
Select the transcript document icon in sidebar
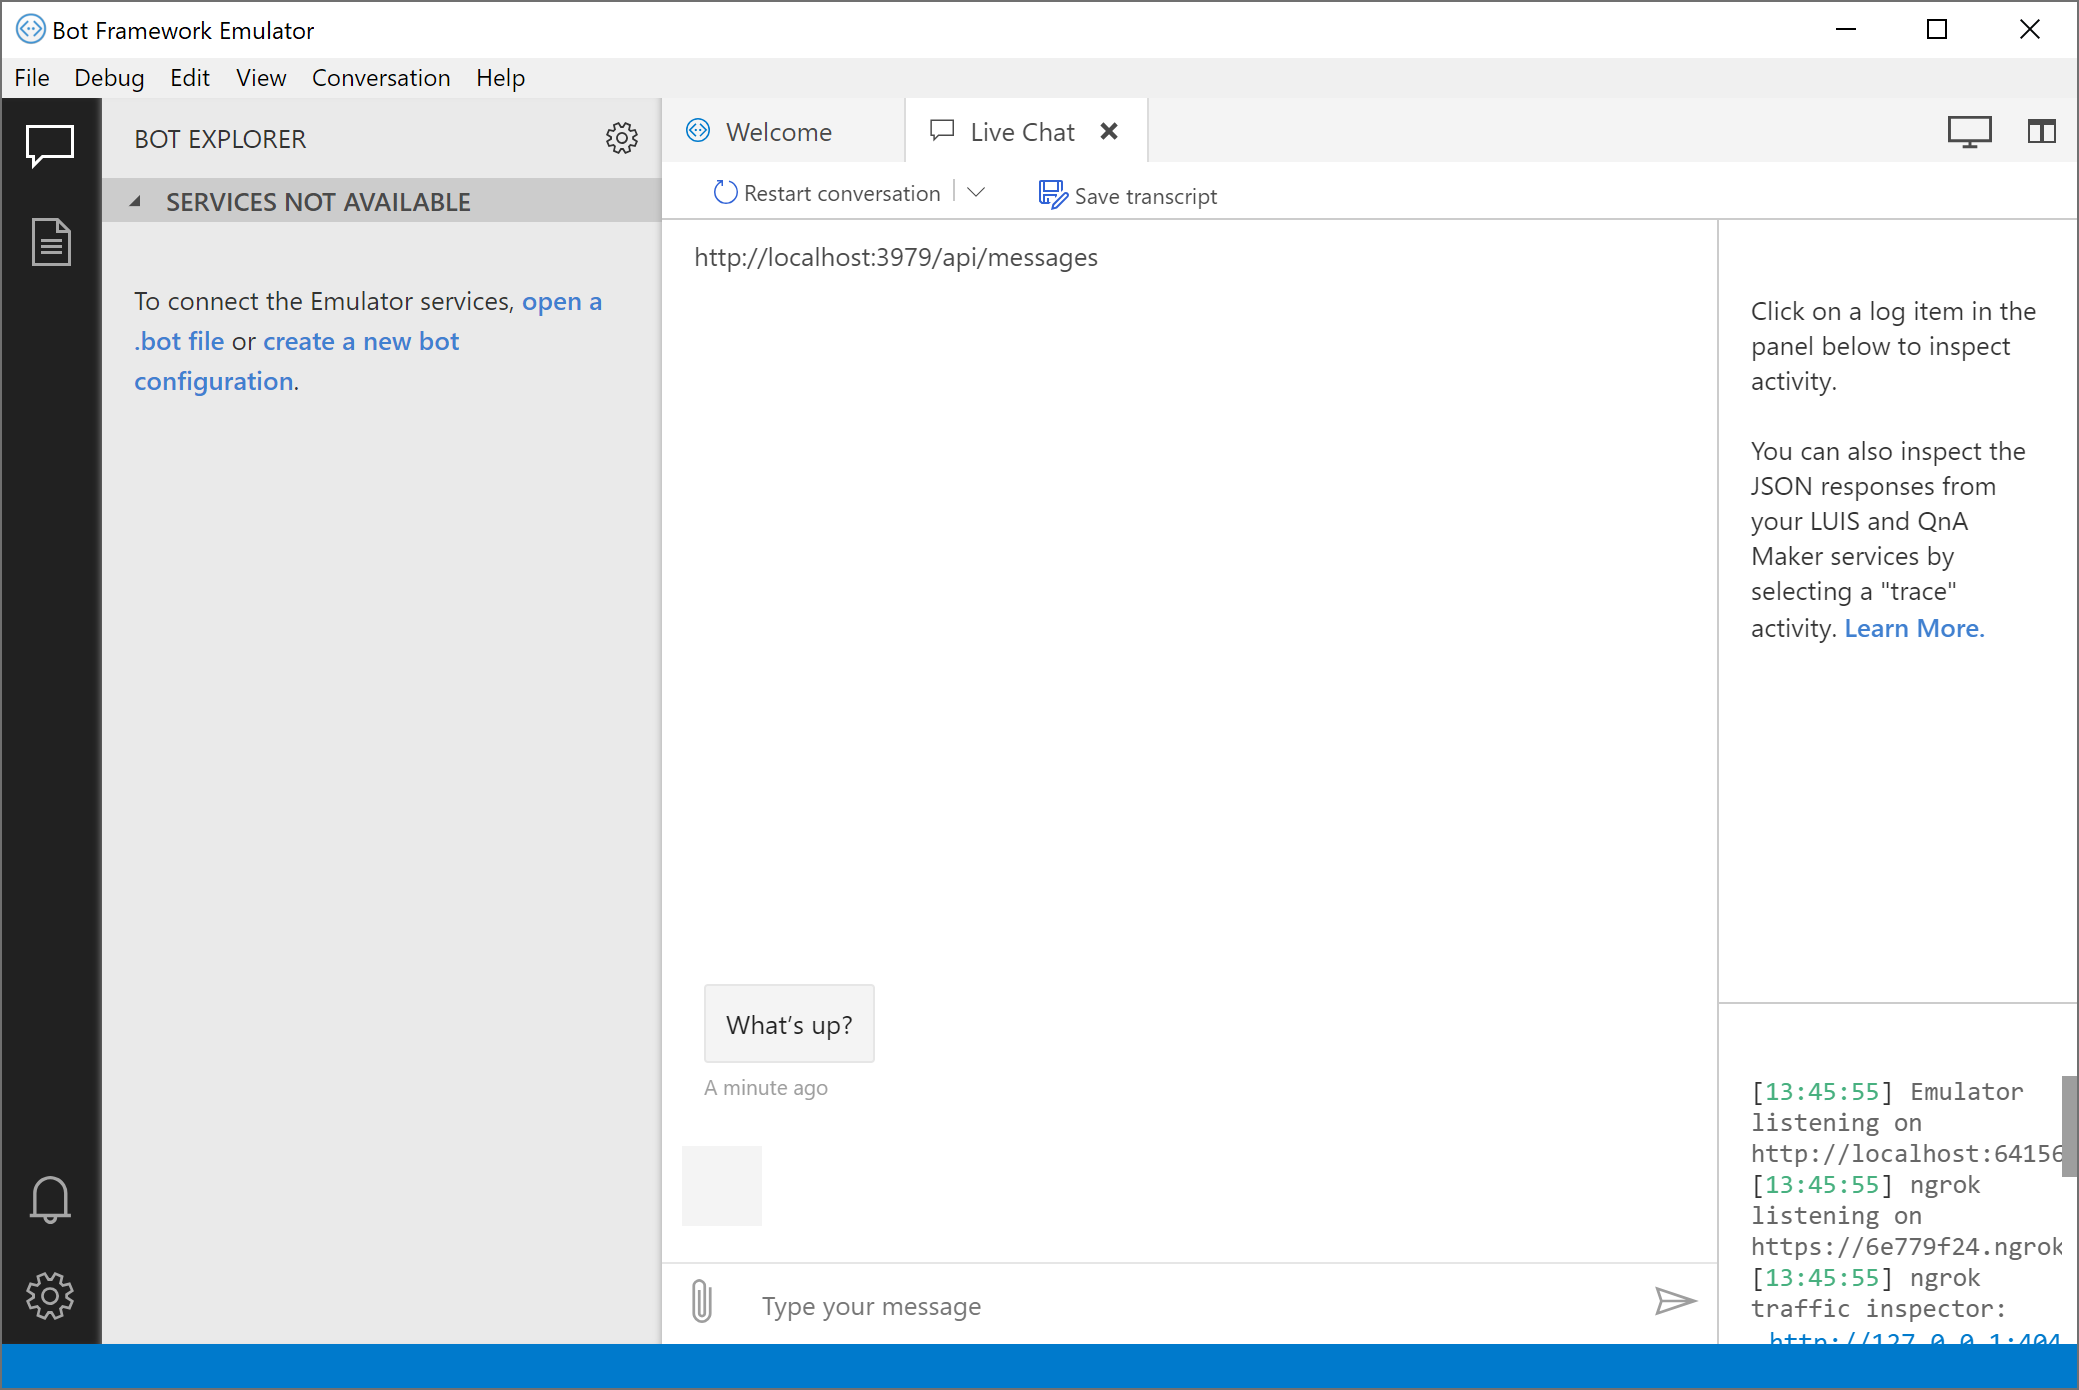50,241
